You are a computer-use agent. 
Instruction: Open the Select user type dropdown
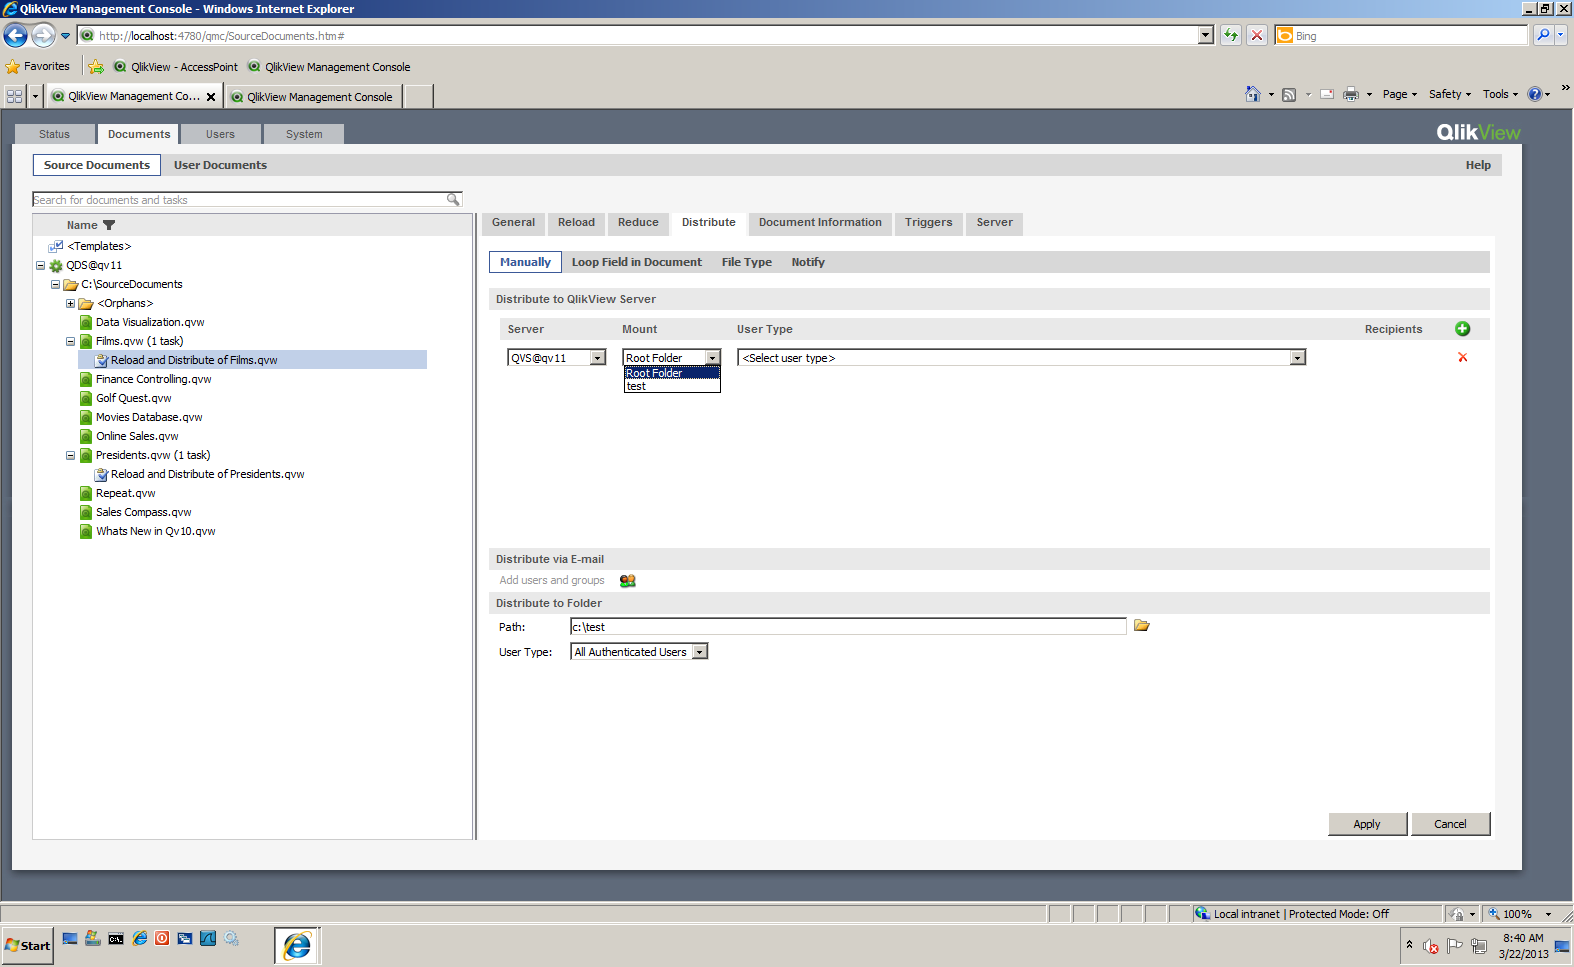tap(1022, 358)
